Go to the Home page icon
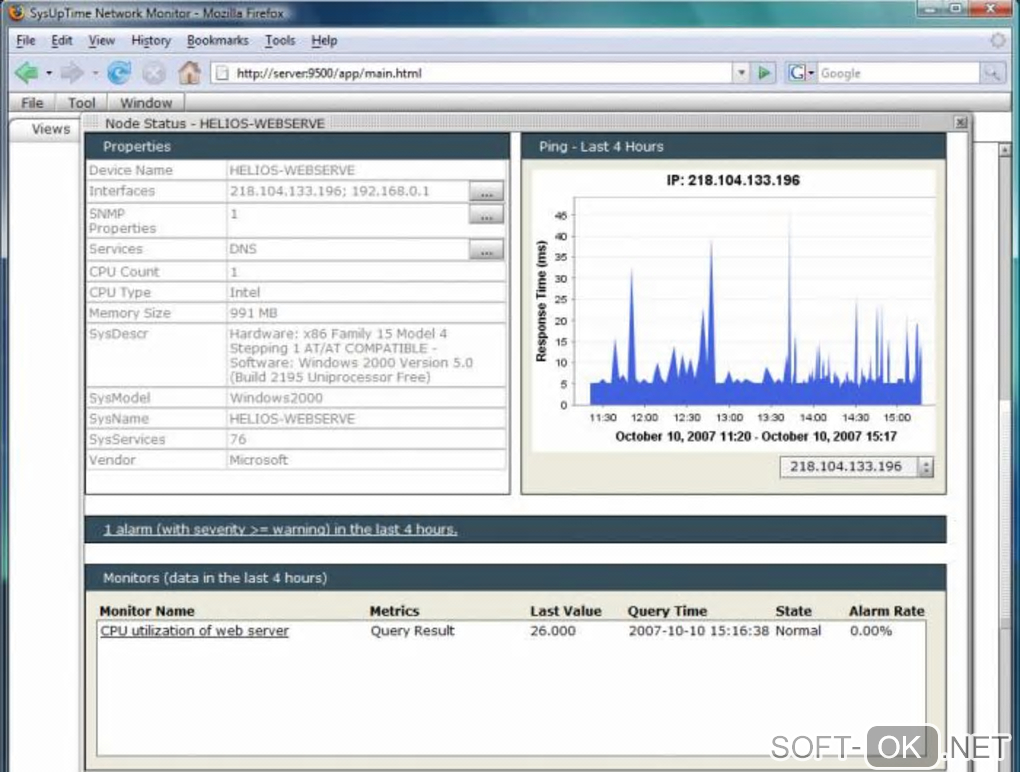Viewport: 1020px width, 772px height. [x=189, y=73]
